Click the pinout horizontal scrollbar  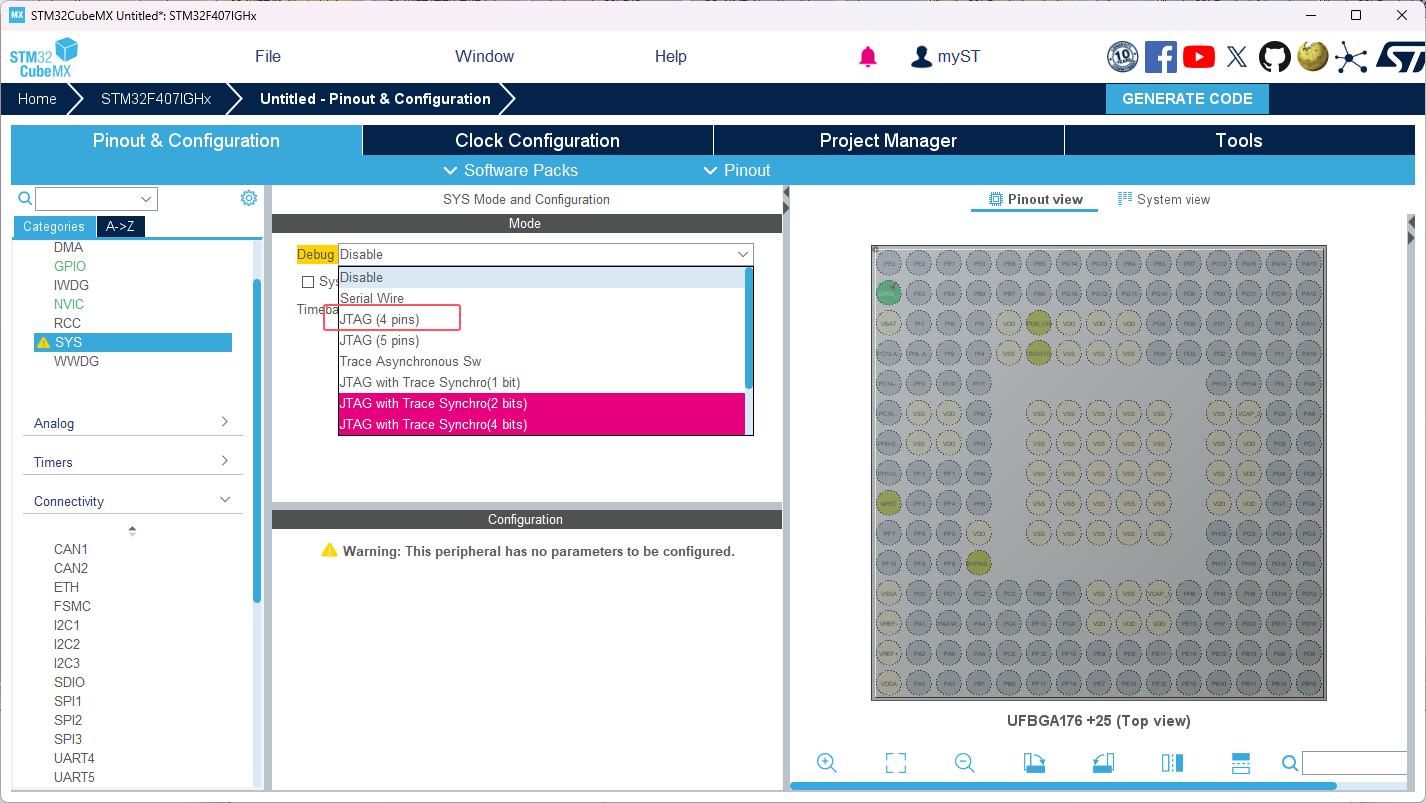(x=1063, y=786)
